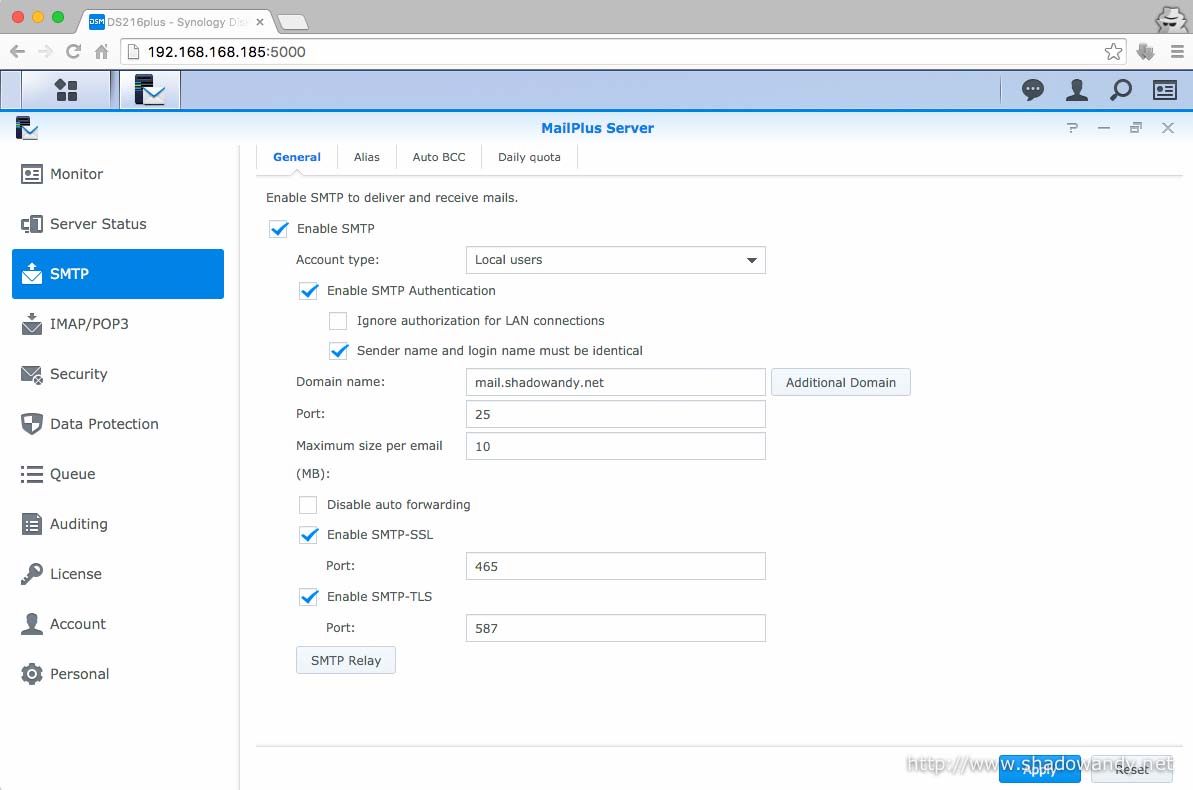Click the Additional Domain button
The height and width of the screenshot is (790, 1193).
pos(840,383)
